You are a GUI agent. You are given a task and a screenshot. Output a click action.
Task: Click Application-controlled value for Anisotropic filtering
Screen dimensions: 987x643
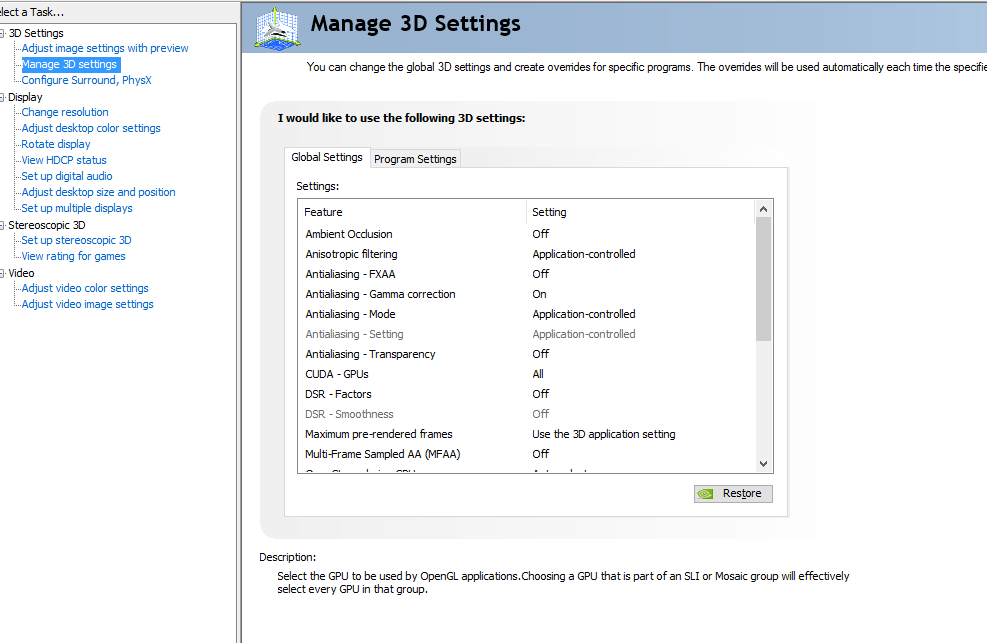coord(584,254)
